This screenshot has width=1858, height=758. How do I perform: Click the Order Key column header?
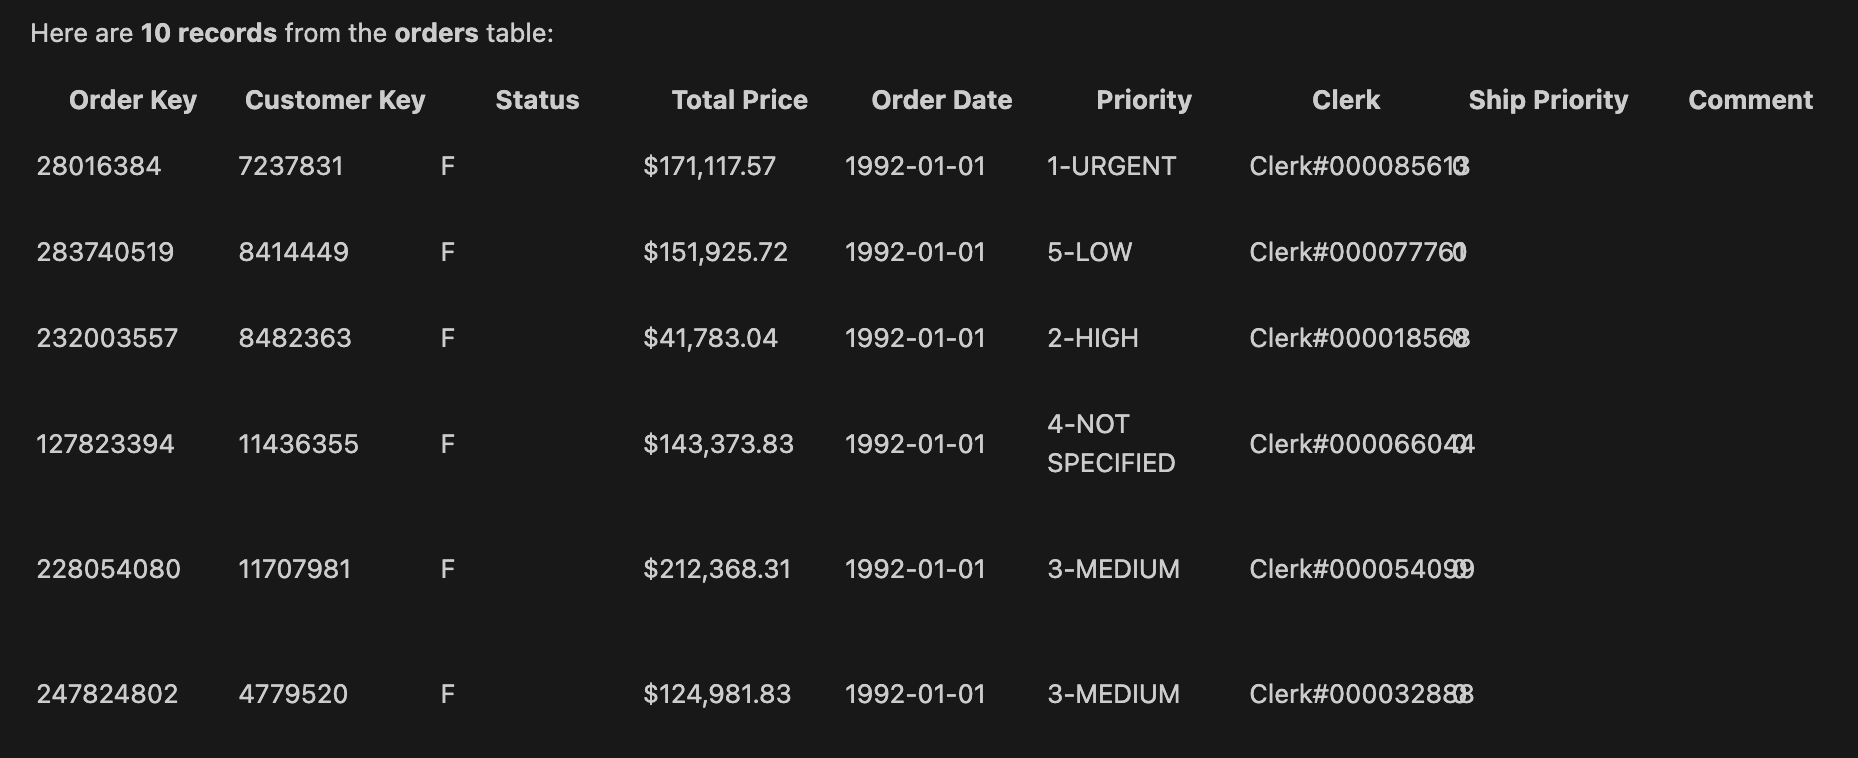point(133,100)
